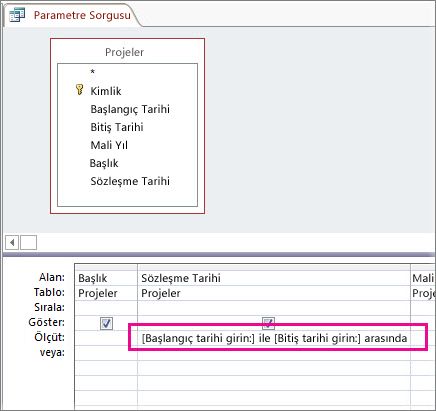
Task: Click the Başlık cell in Alan row
Action: click(x=106, y=278)
